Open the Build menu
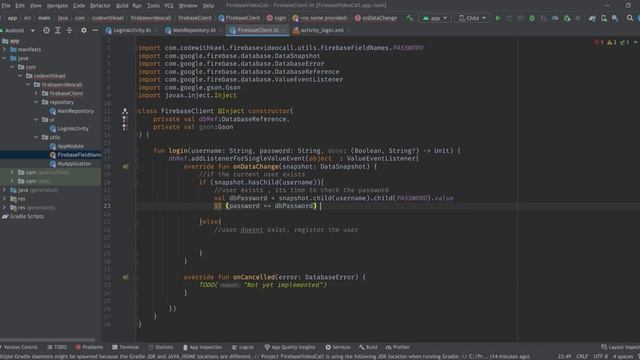The height and width of the screenshot is (360, 640). [x=122, y=6]
